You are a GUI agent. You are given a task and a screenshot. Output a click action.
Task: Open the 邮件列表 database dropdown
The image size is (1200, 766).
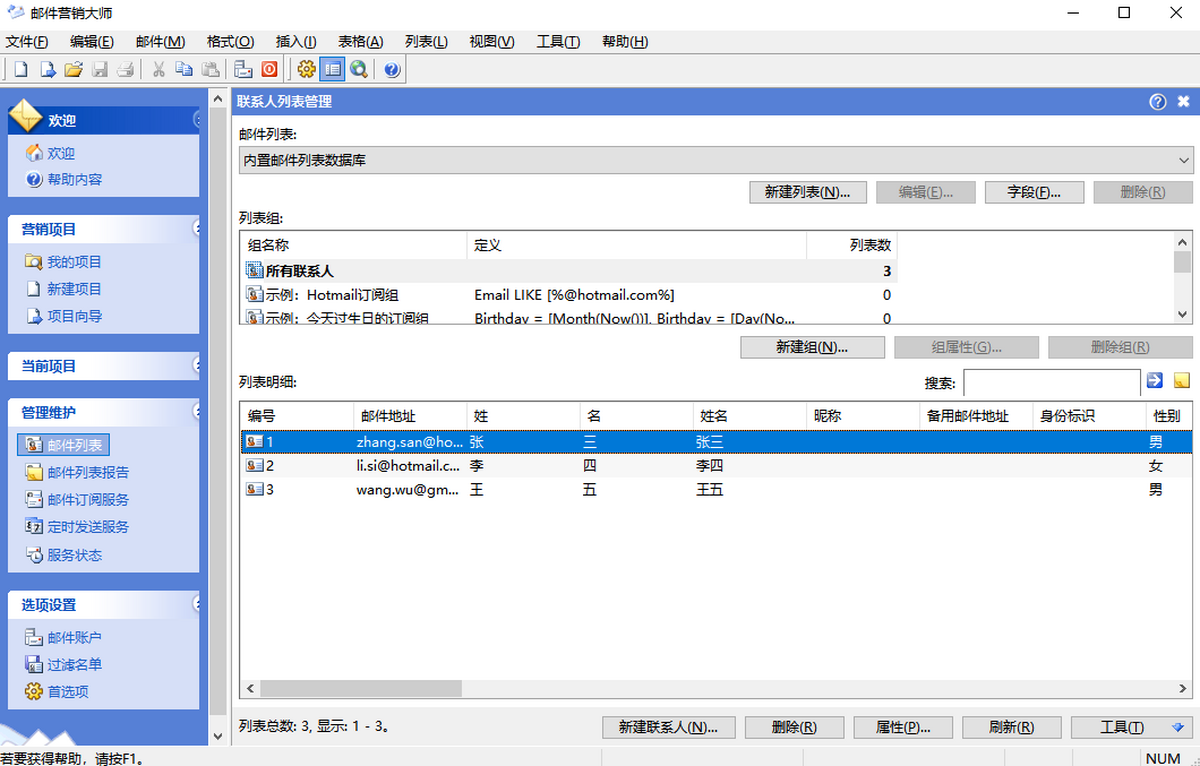(716, 160)
